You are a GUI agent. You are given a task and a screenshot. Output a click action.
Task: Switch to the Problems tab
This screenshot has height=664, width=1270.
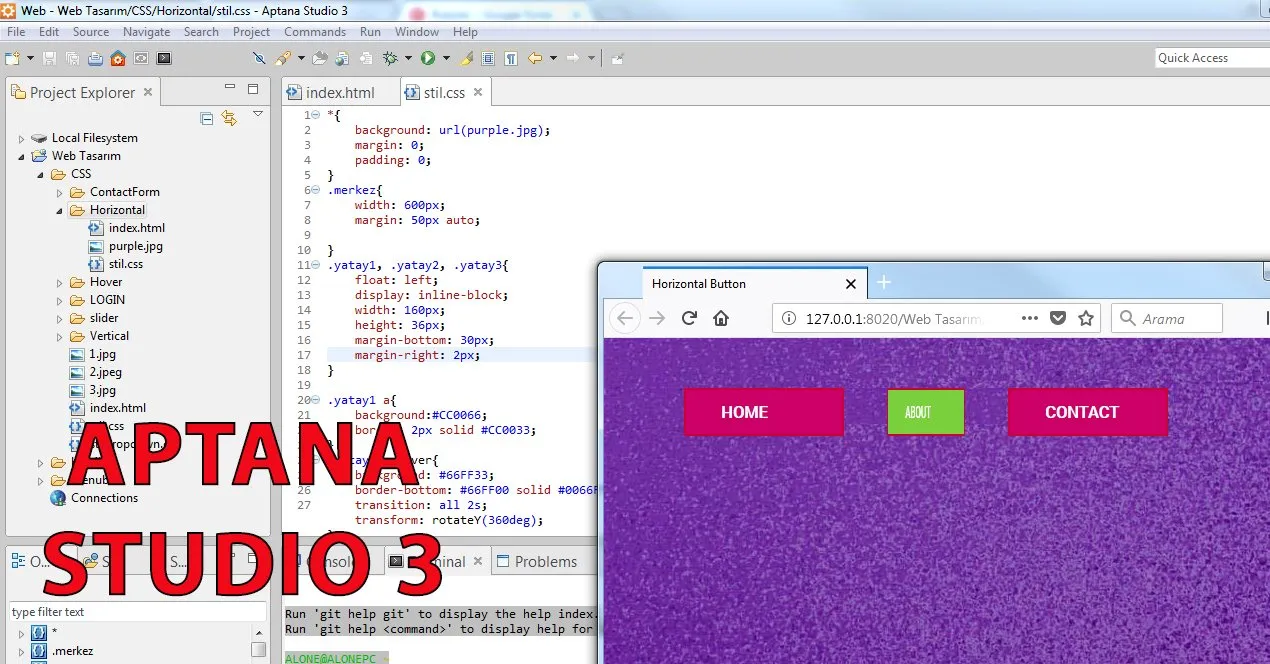[x=537, y=562]
